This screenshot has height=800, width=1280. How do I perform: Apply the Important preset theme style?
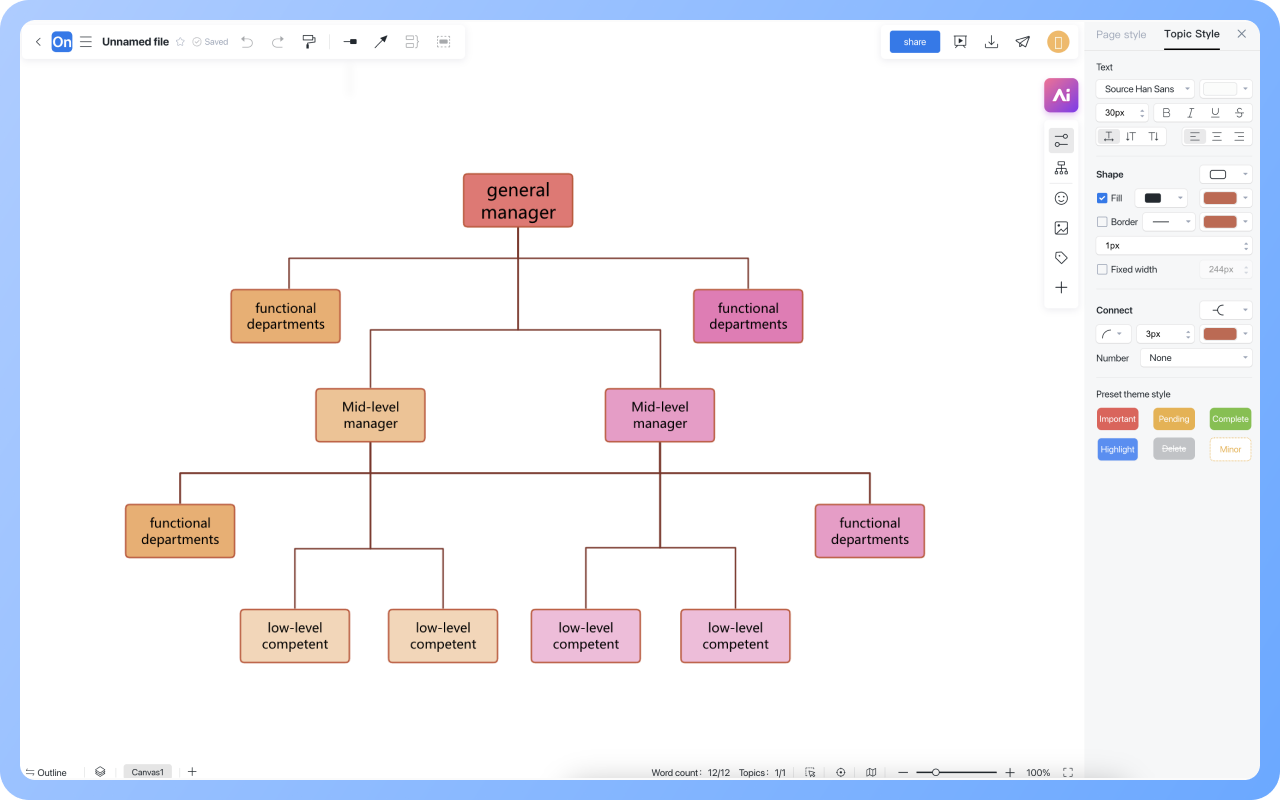1117,419
